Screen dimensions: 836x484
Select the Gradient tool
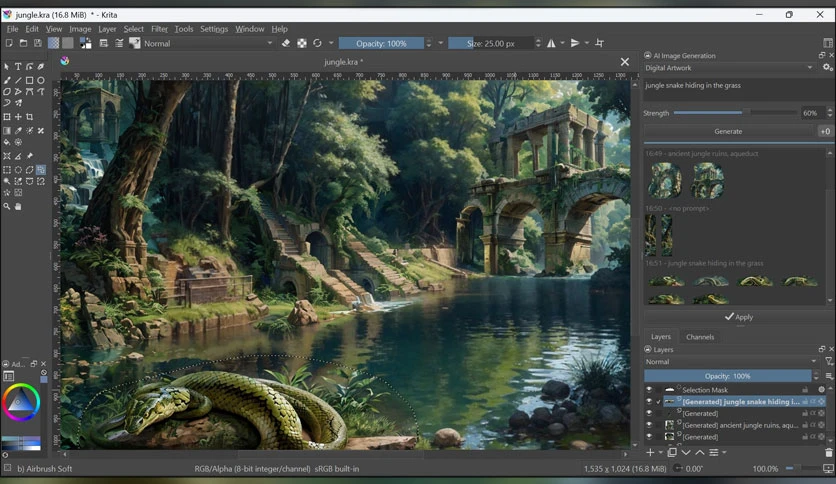[7, 130]
